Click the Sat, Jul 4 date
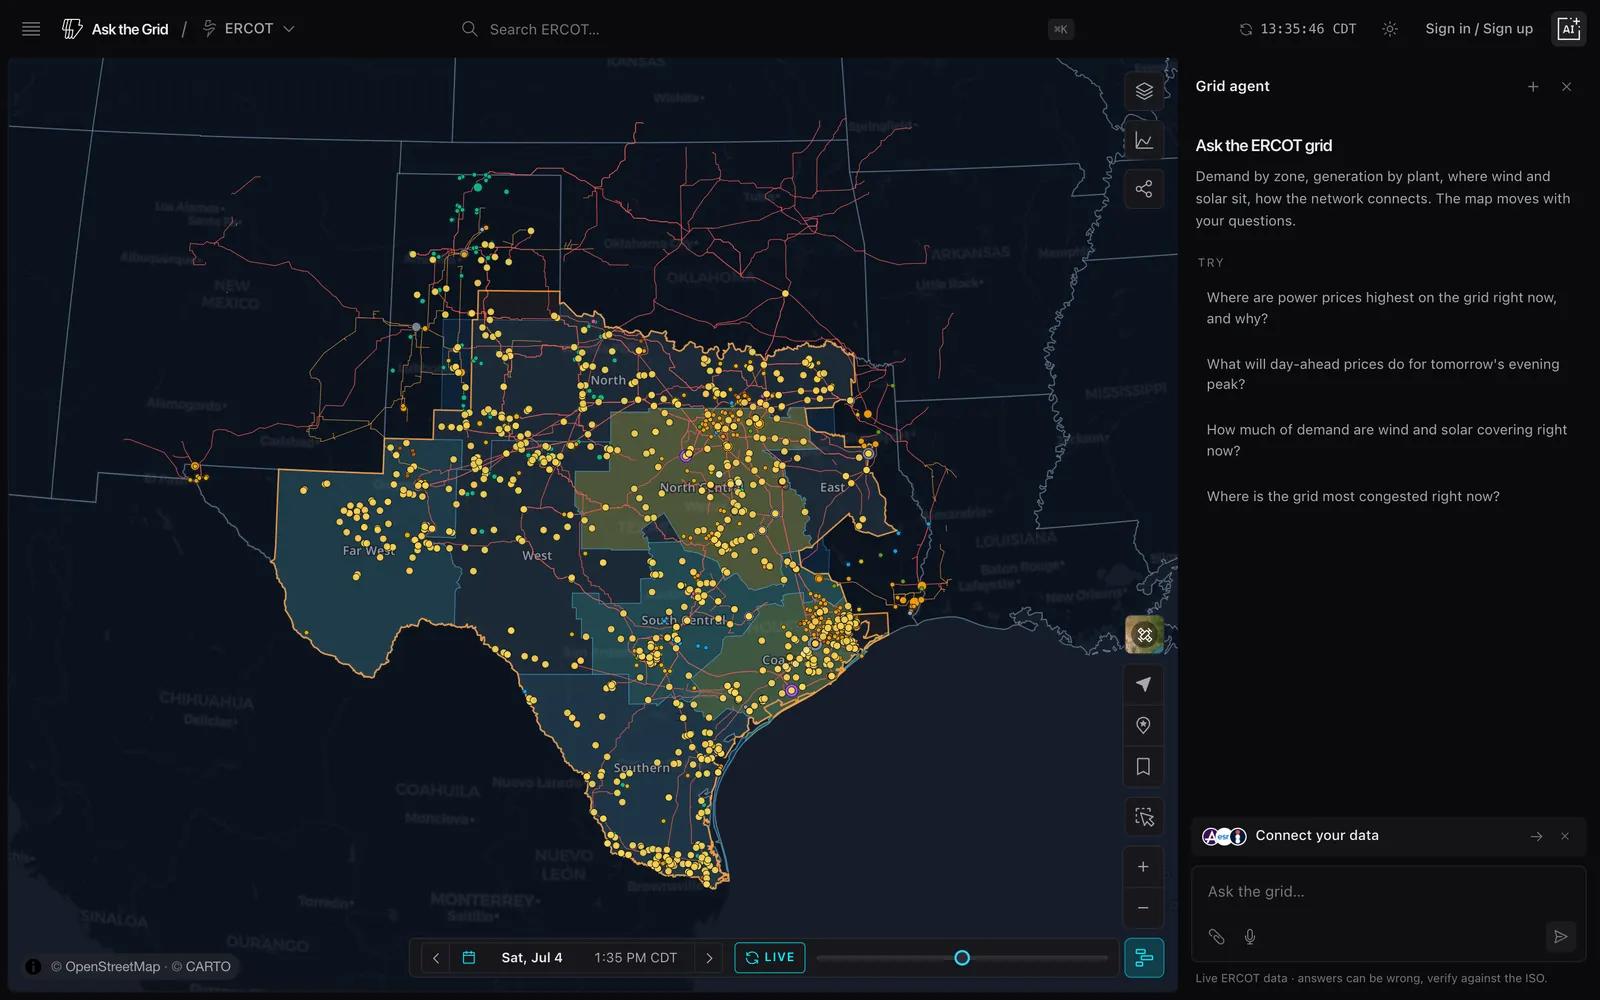 click(532, 958)
